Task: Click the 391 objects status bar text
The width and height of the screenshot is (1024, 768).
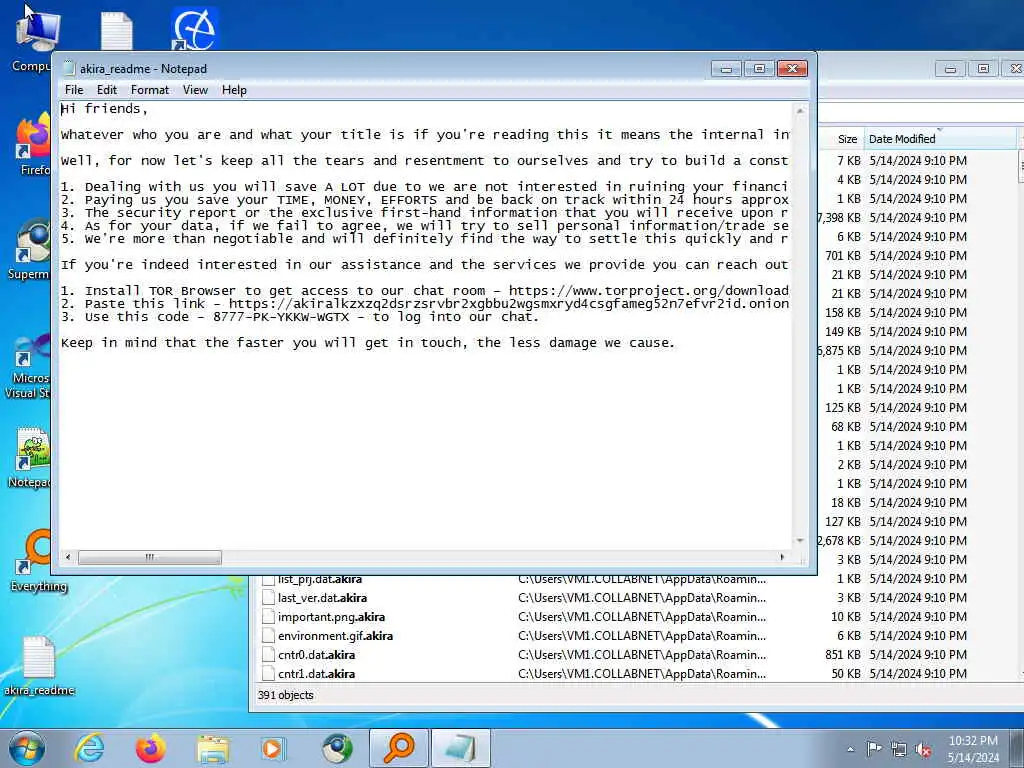Action: [285, 695]
